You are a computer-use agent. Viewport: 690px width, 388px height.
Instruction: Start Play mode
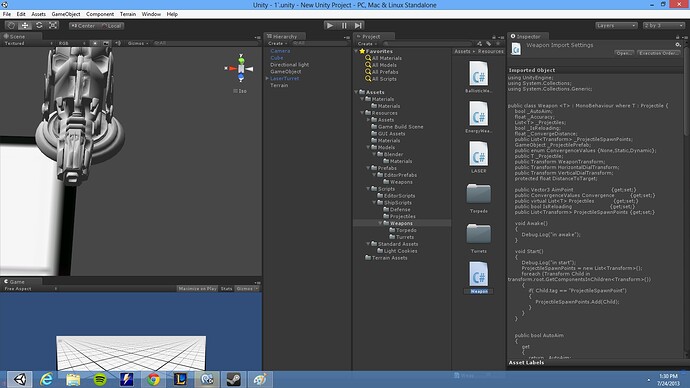coord(330,26)
